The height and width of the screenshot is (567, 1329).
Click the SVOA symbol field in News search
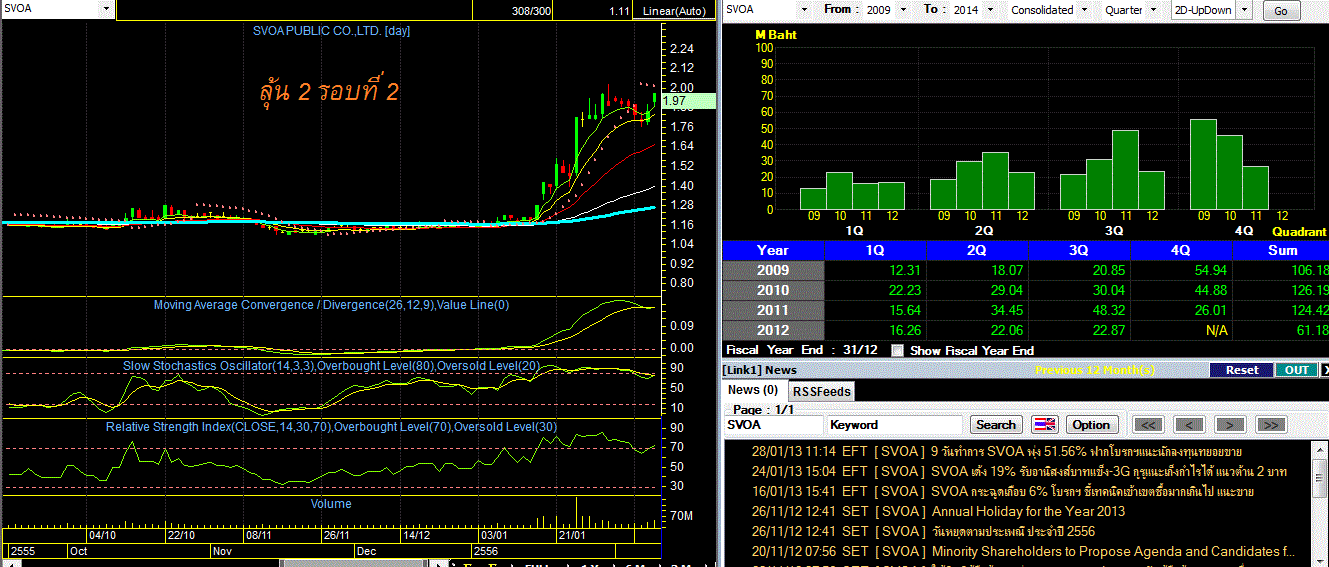[774, 425]
